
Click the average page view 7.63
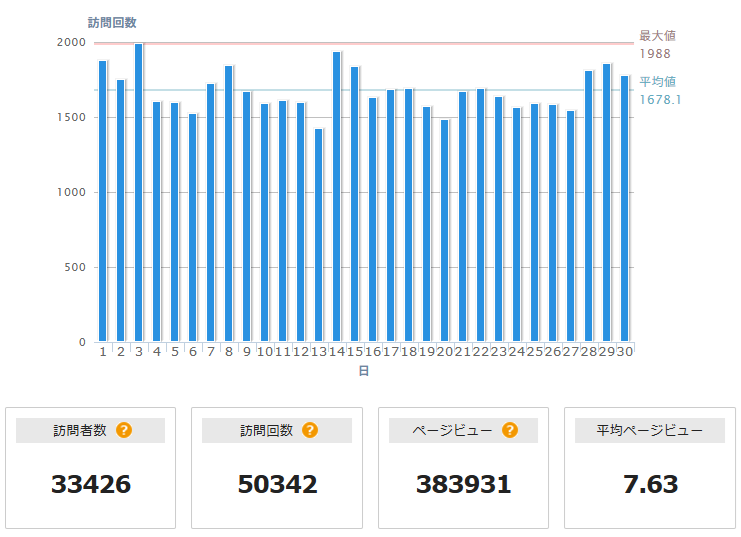650,484
